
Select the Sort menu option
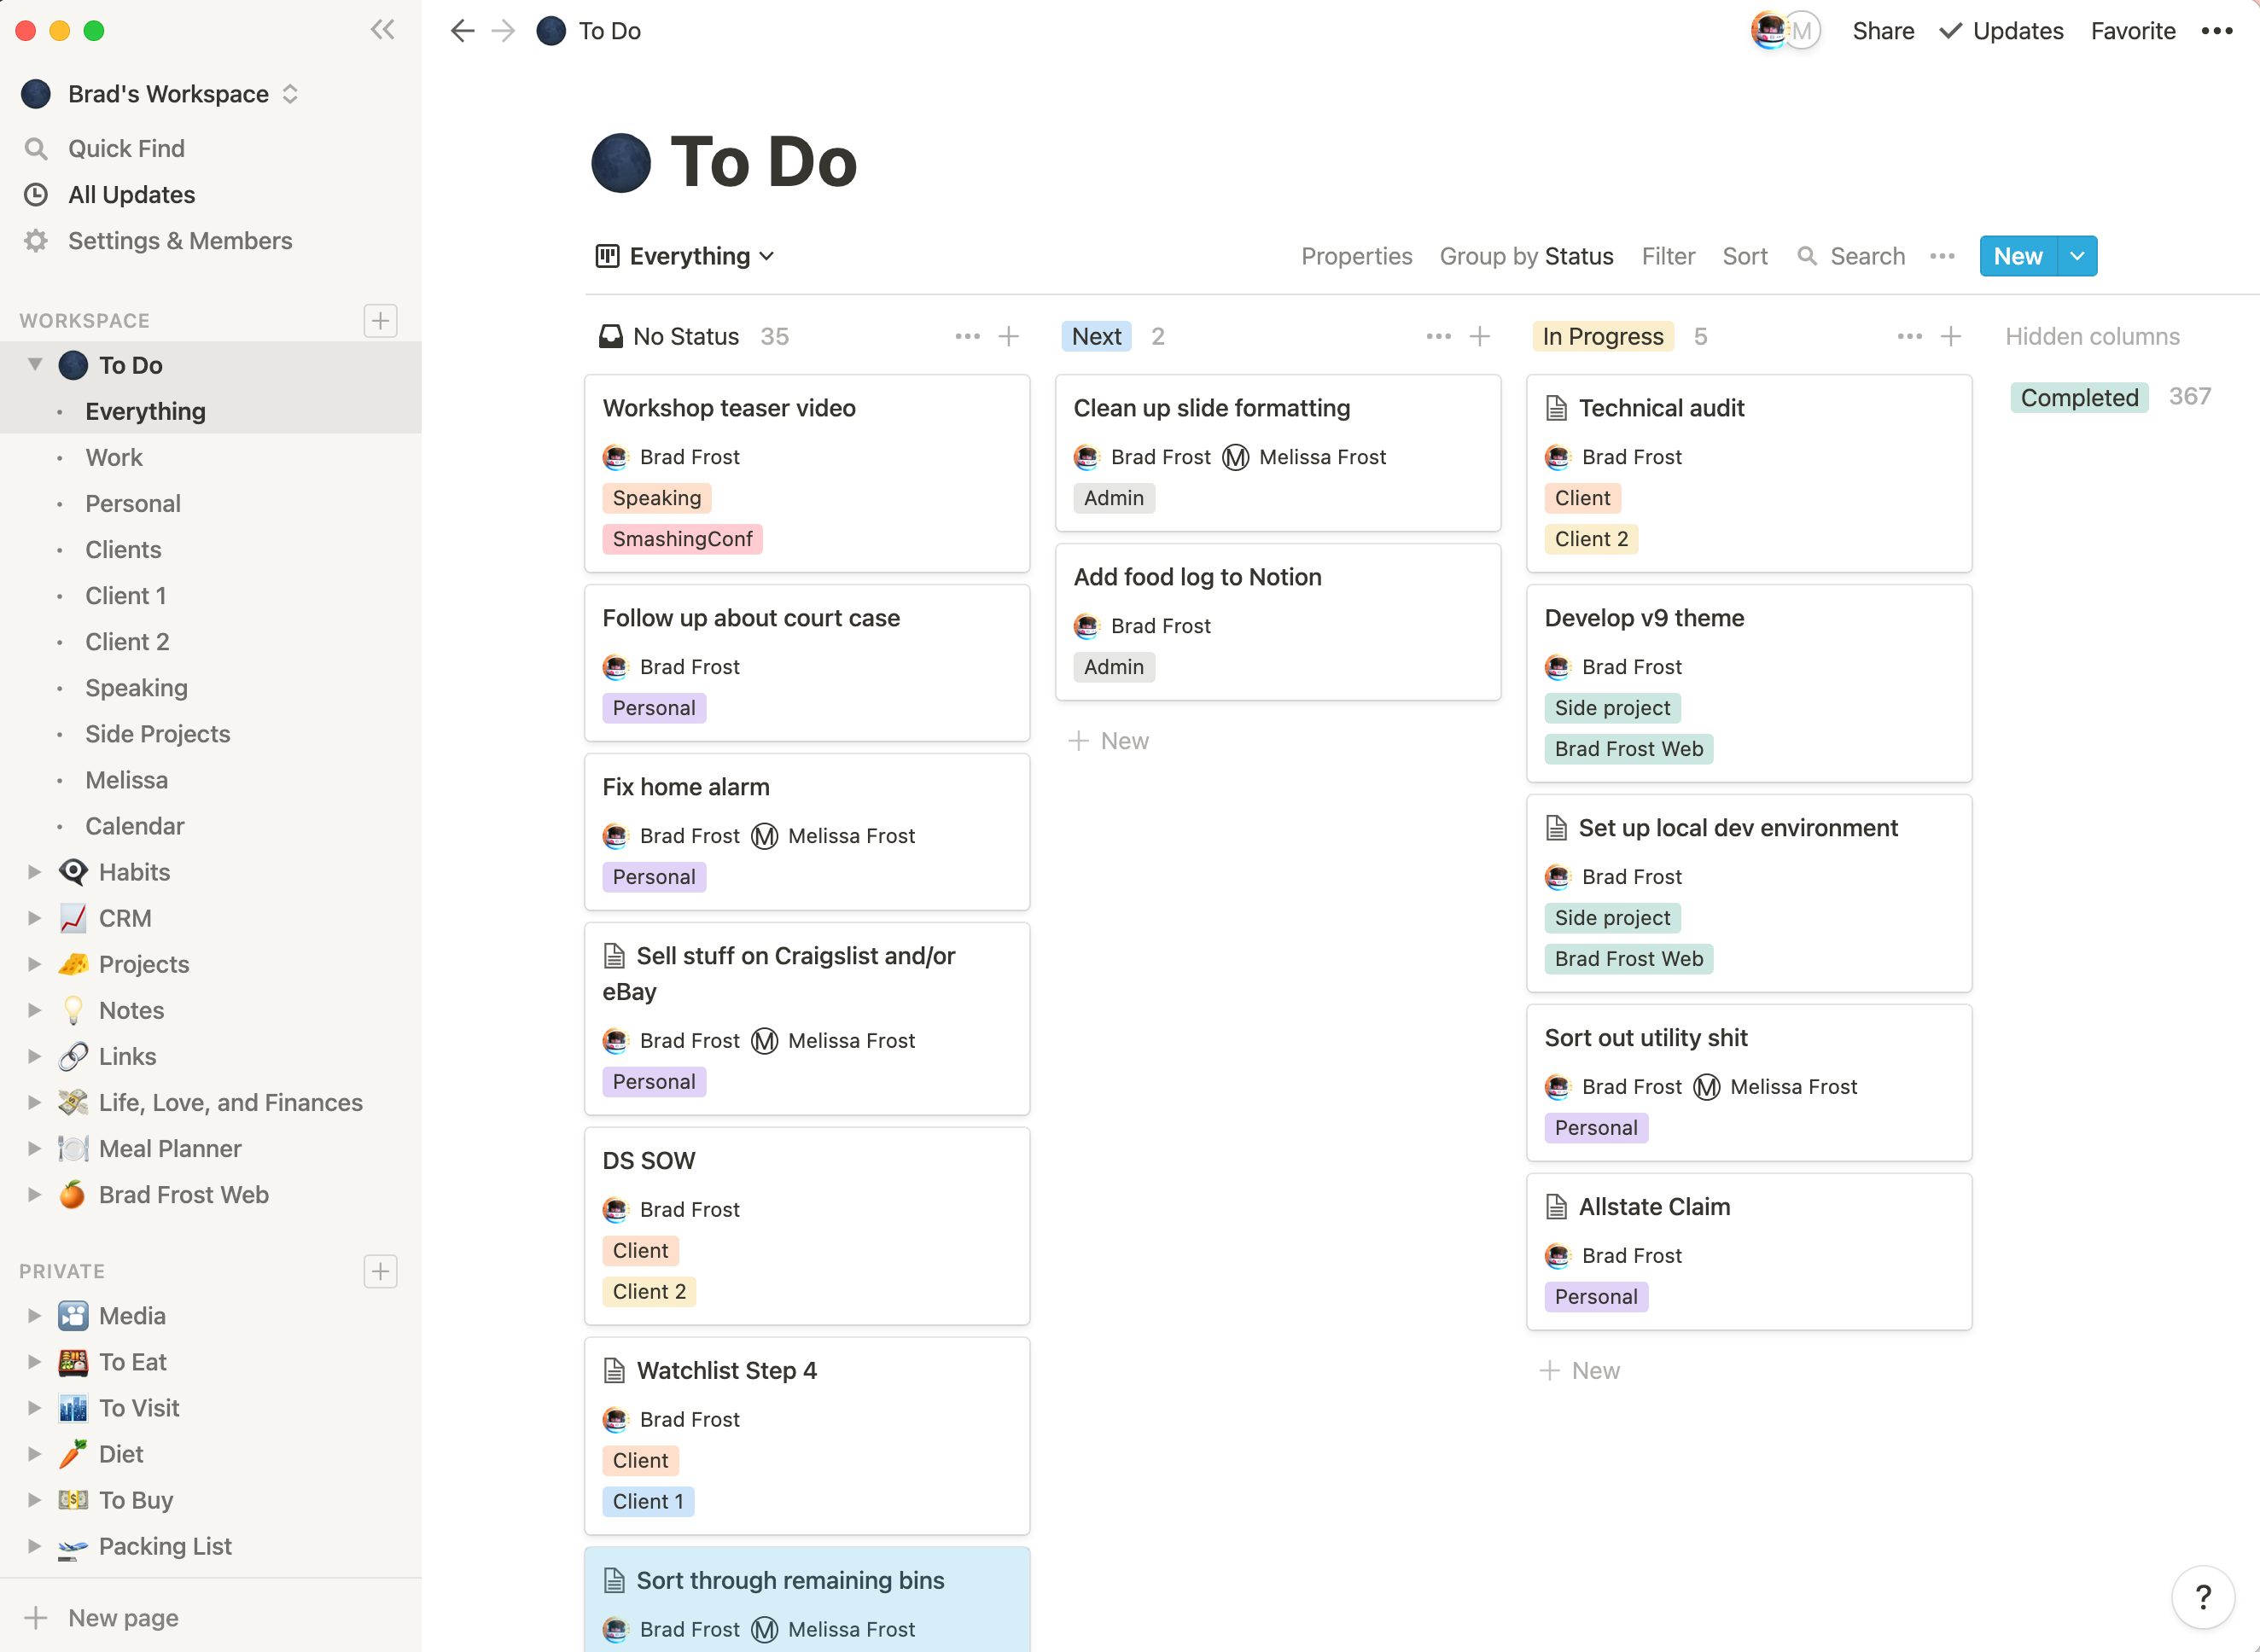pos(1745,256)
